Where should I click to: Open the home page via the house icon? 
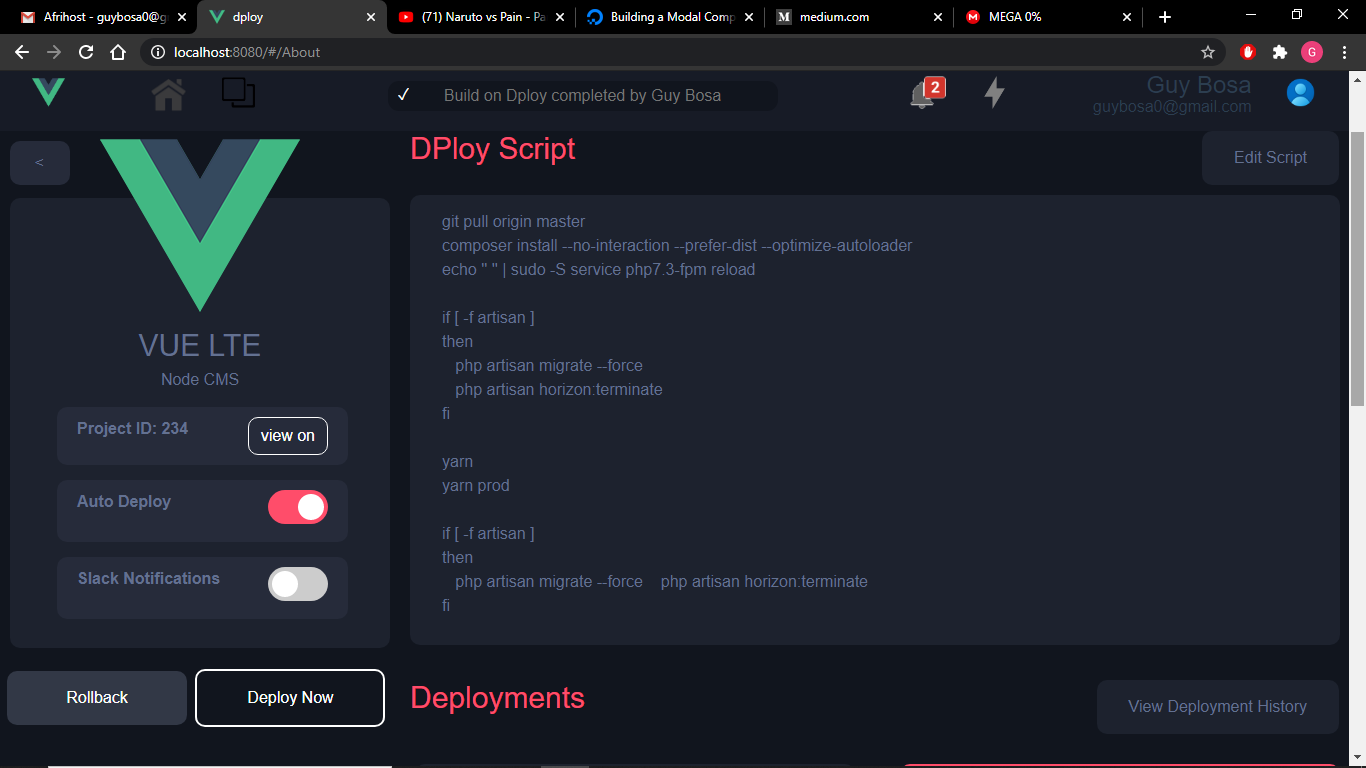point(167,93)
